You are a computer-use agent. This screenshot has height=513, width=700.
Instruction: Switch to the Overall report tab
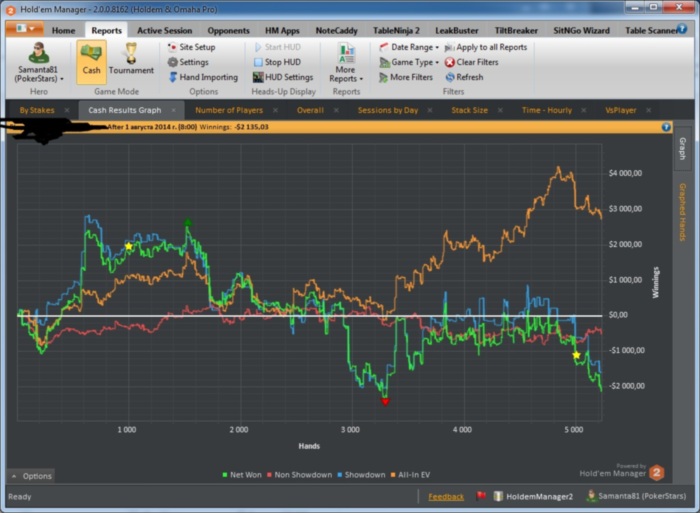click(x=310, y=110)
